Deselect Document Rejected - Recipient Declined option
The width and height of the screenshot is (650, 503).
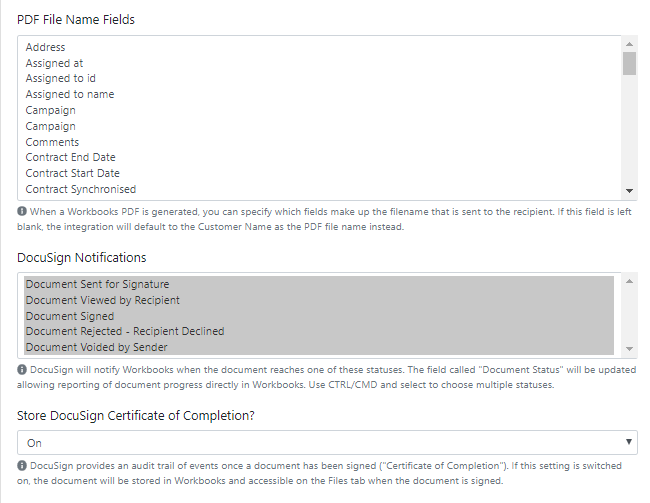tap(319, 331)
